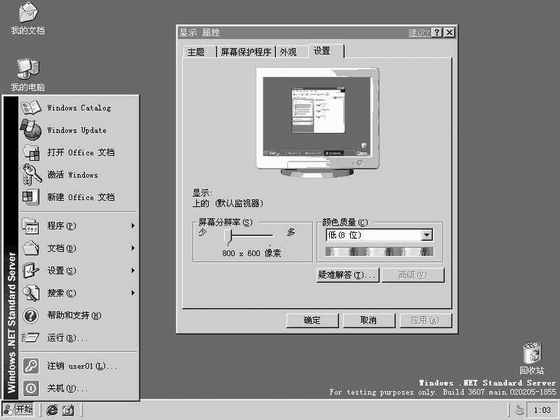Click the color quality spectrum bar
560x420 pixels.
point(379,252)
